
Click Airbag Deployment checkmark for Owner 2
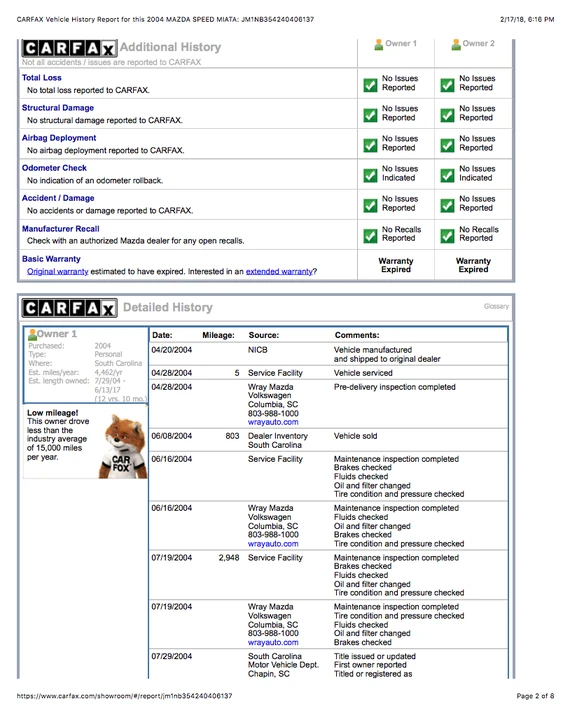(x=447, y=146)
